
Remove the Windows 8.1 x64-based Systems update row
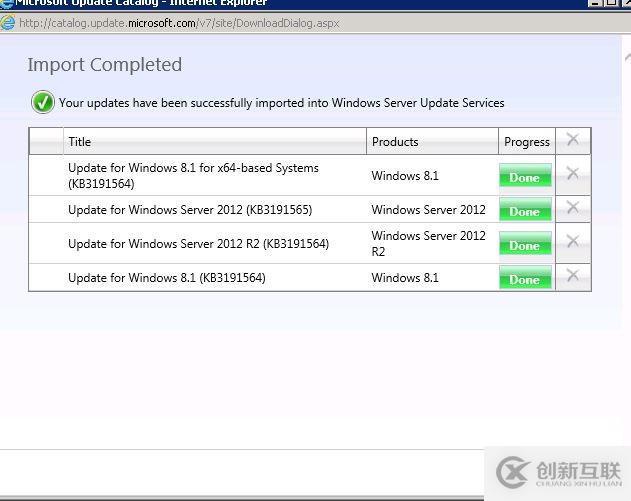[573, 173]
